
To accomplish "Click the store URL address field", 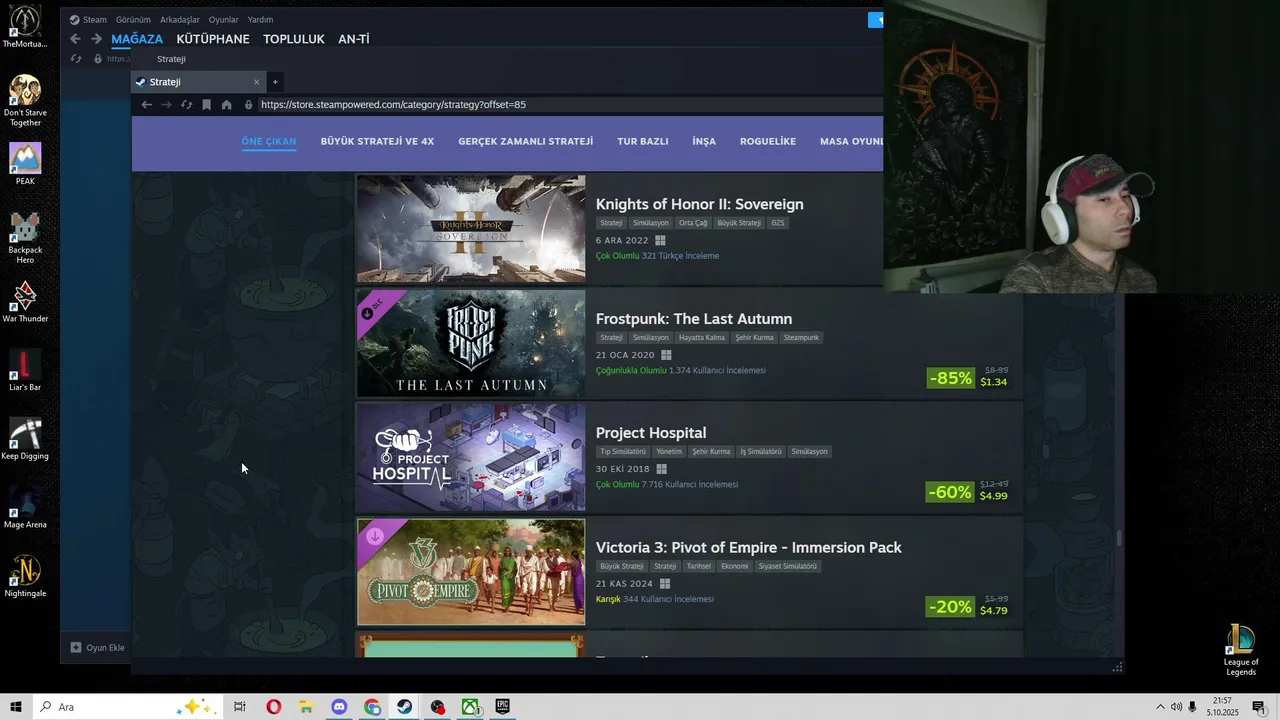I will pyautogui.click(x=569, y=104).
